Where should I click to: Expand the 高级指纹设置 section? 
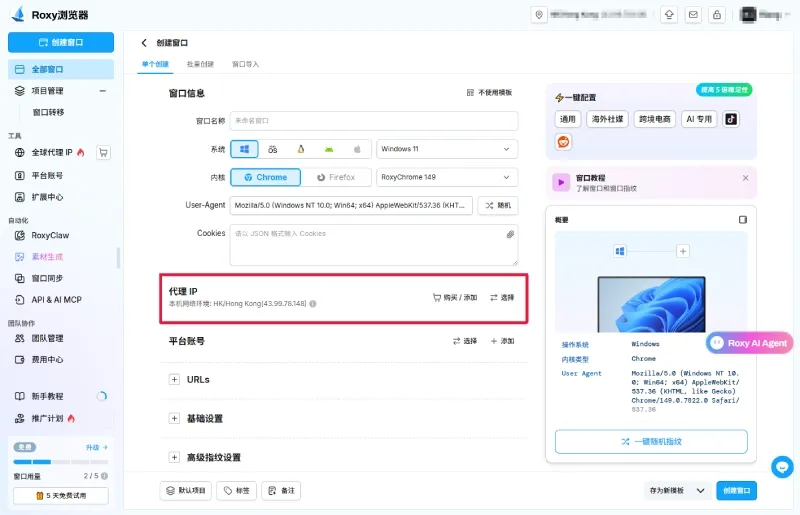pos(174,457)
